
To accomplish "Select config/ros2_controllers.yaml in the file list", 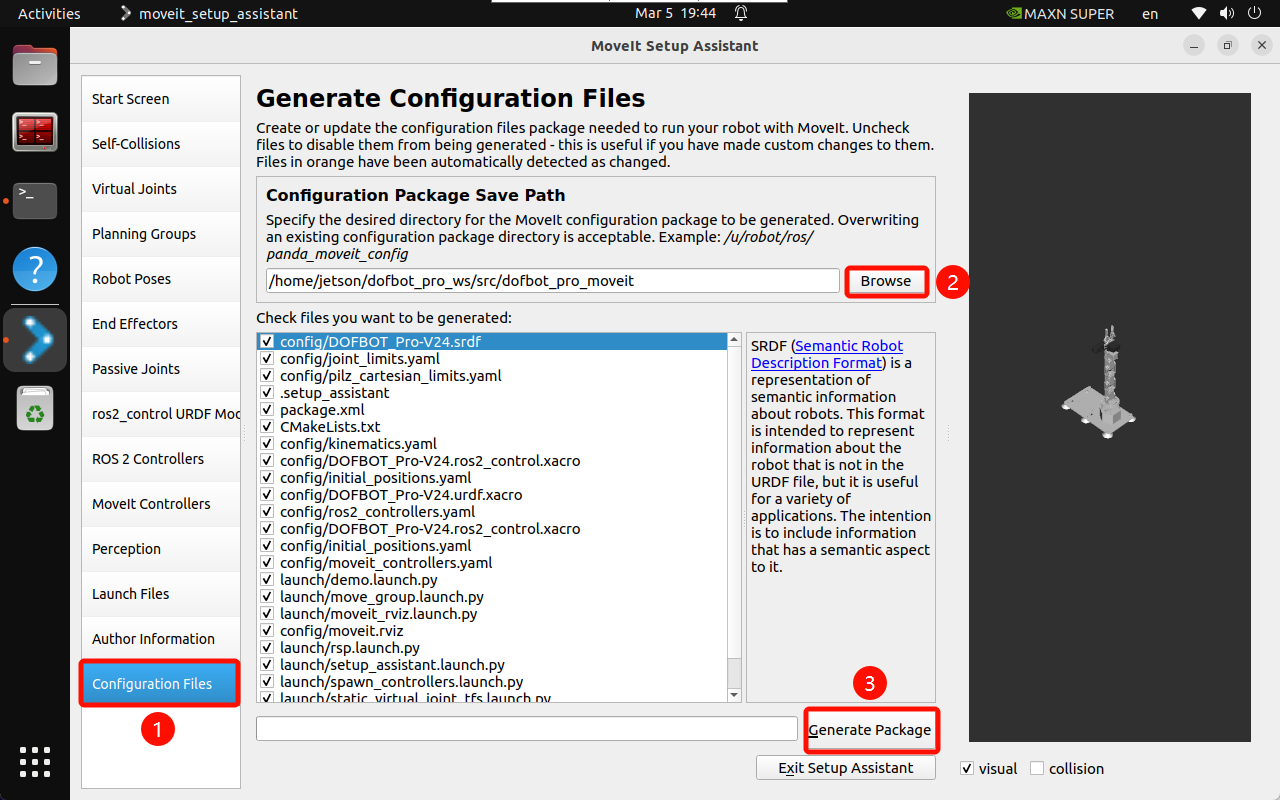I will (377, 512).
